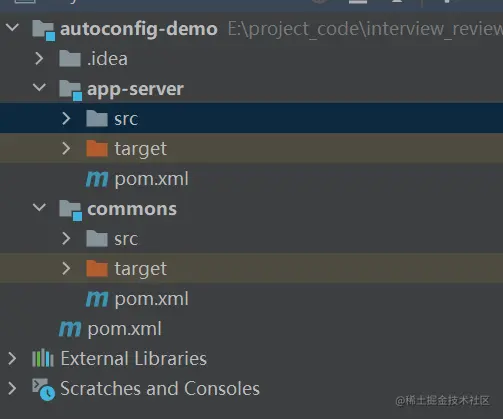Click the commons module folder icon
Image resolution: width=503 pixels, height=419 pixels.
[70, 210]
